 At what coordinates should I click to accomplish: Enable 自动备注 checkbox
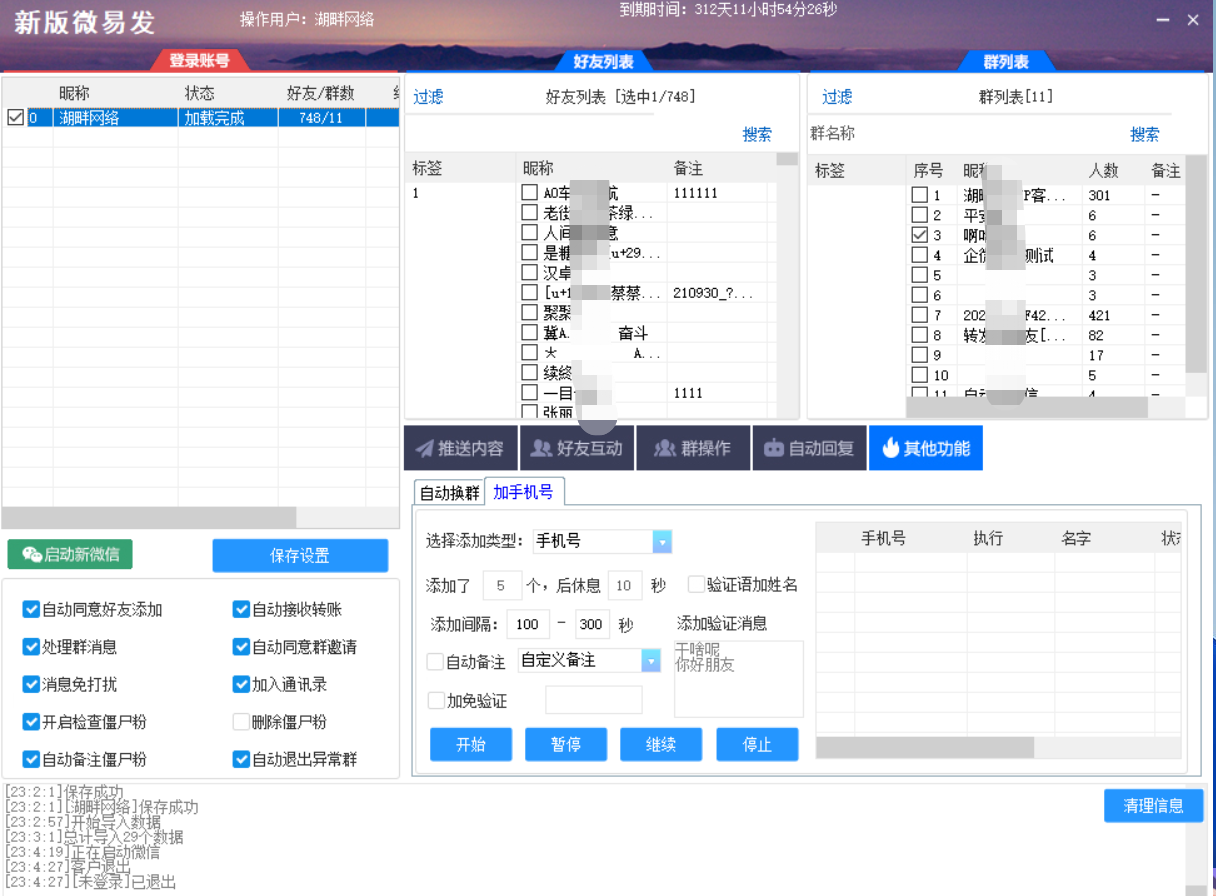tap(436, 661)
